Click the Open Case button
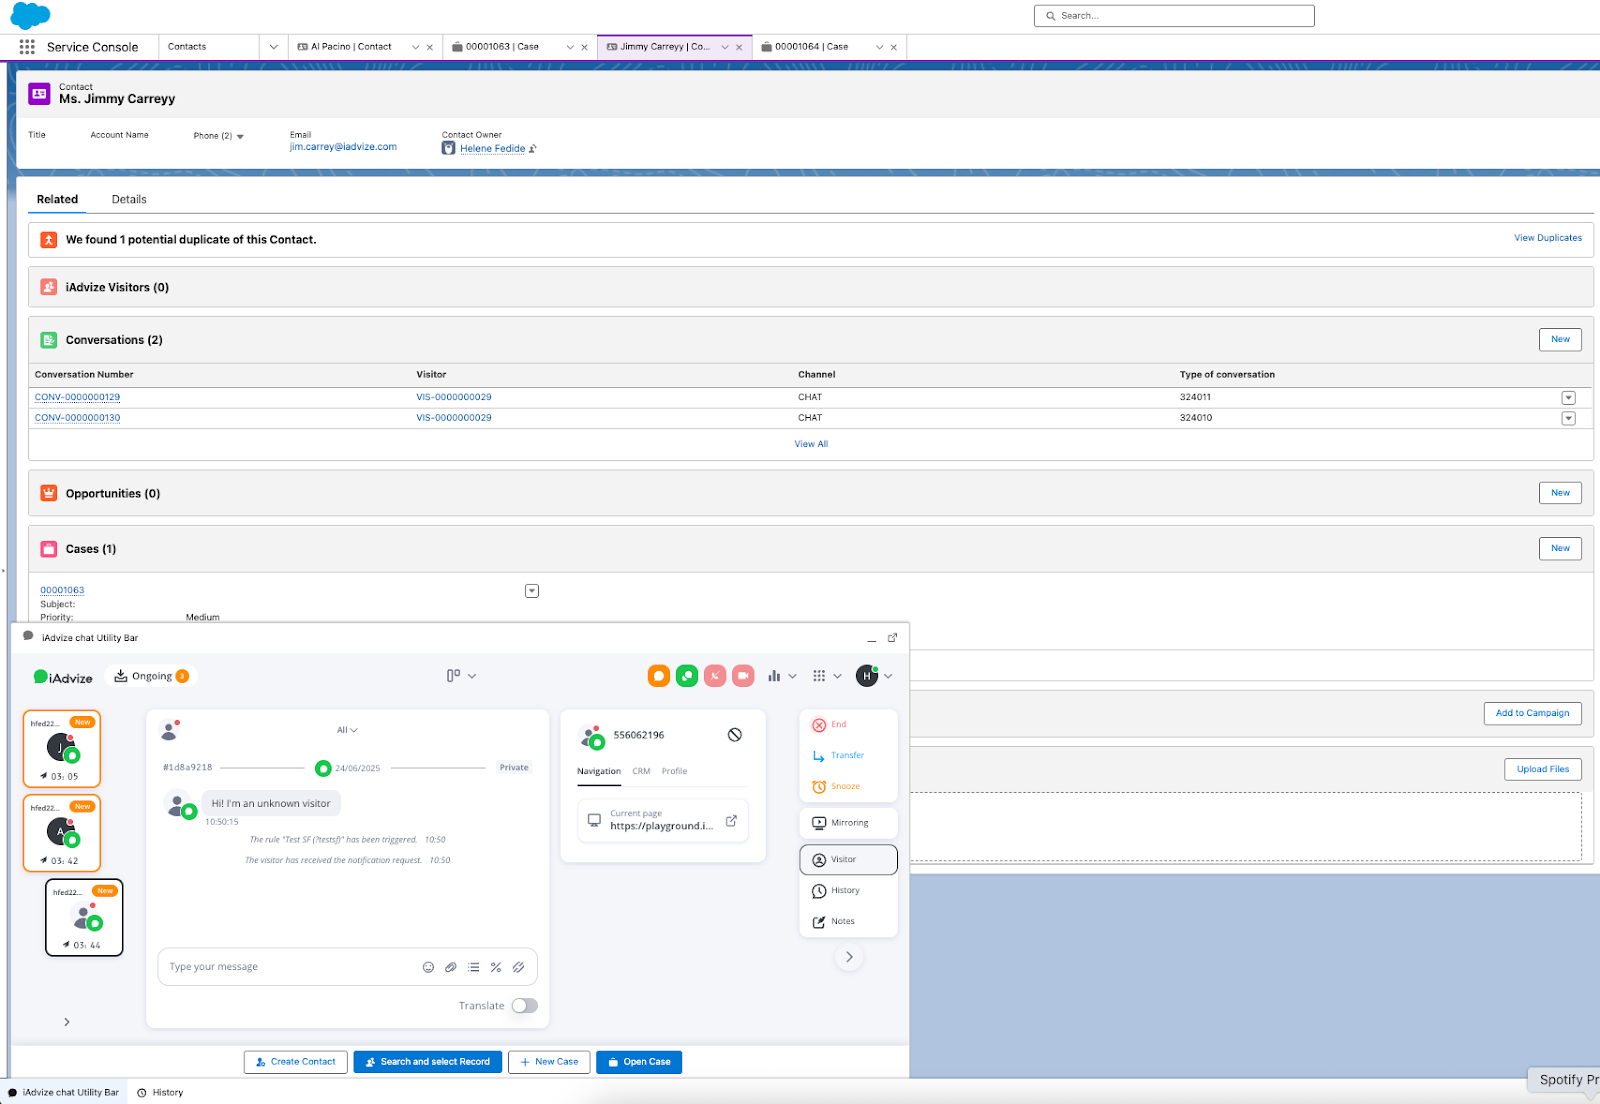Screen dimensions: 1600x1104 tap(639, 1062)
